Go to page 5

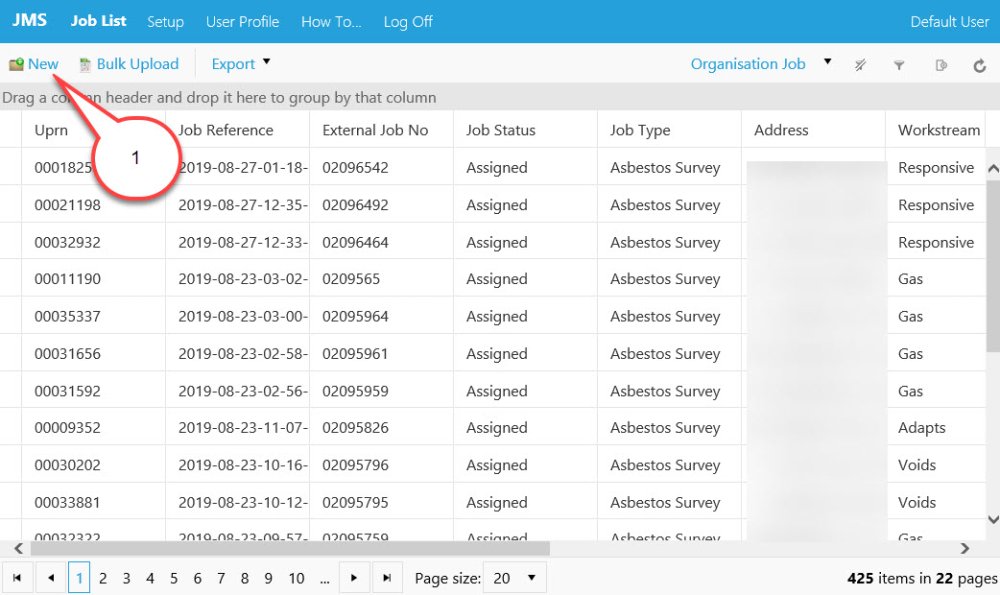click(173, 578)
